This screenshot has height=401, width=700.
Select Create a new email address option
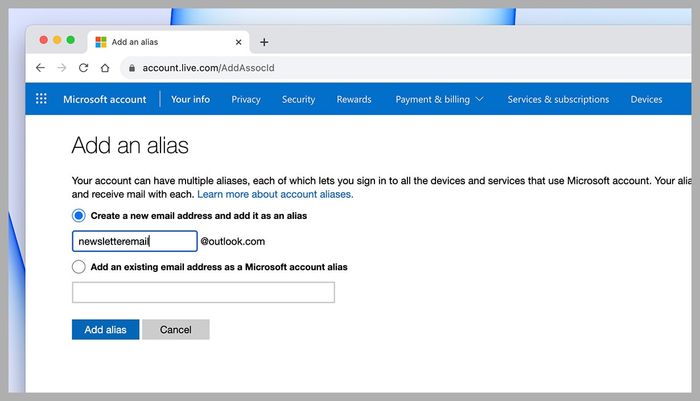(x=79, y=215)
